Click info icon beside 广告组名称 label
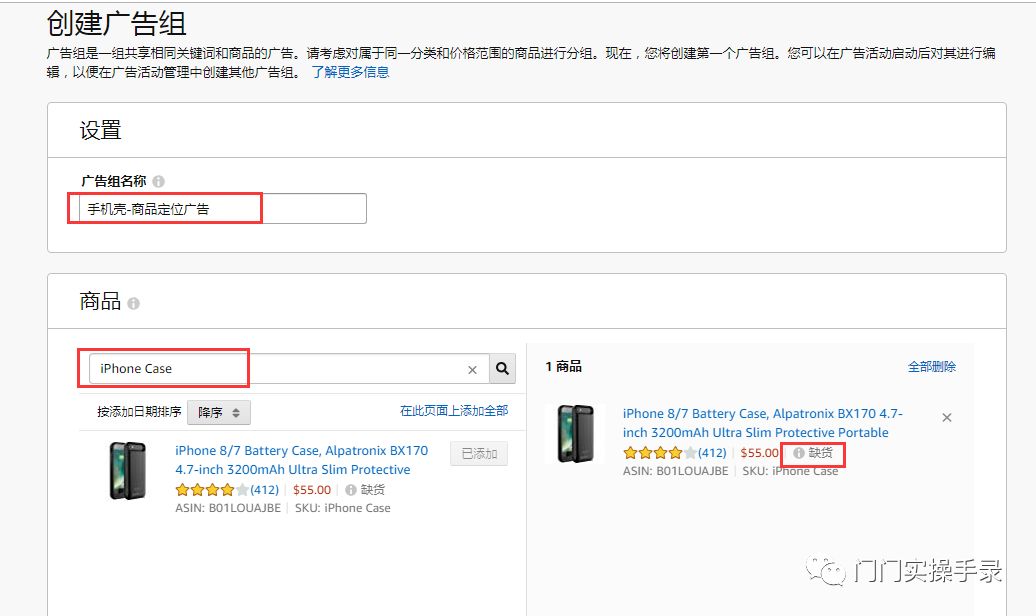The width and height of the screenshot is (1036, 616). tap(159, 181)
